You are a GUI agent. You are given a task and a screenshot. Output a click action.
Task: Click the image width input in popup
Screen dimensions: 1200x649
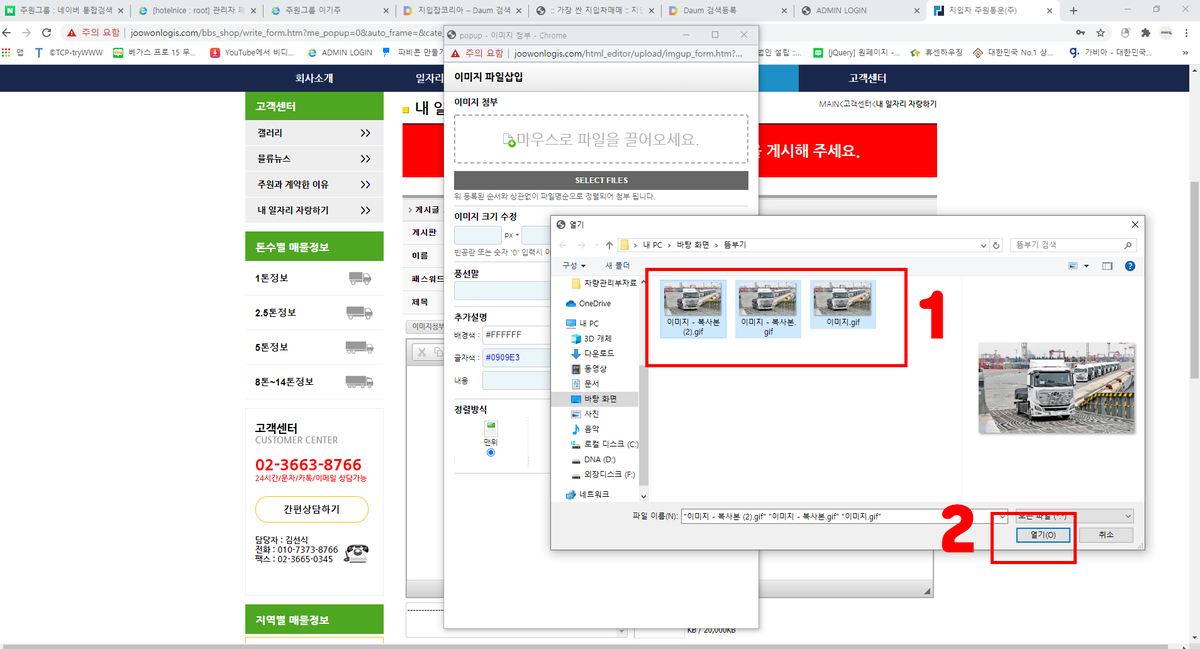[x=477, y=235]
